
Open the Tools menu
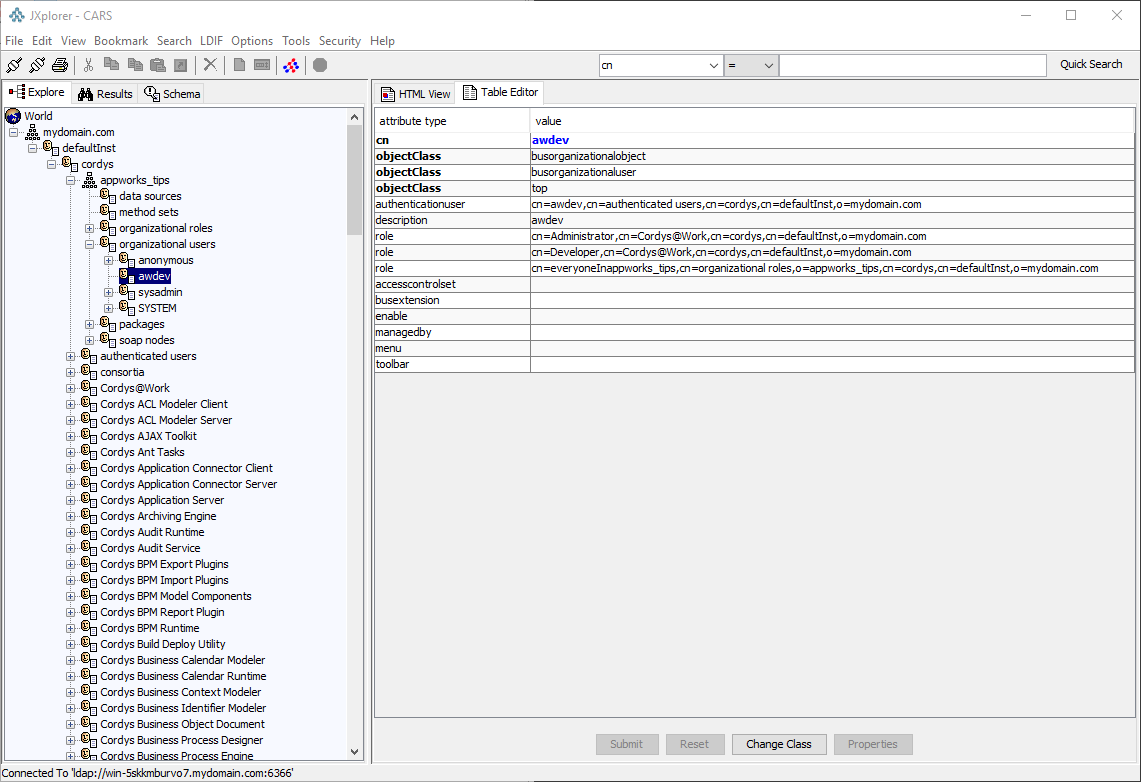pos(296,41)
